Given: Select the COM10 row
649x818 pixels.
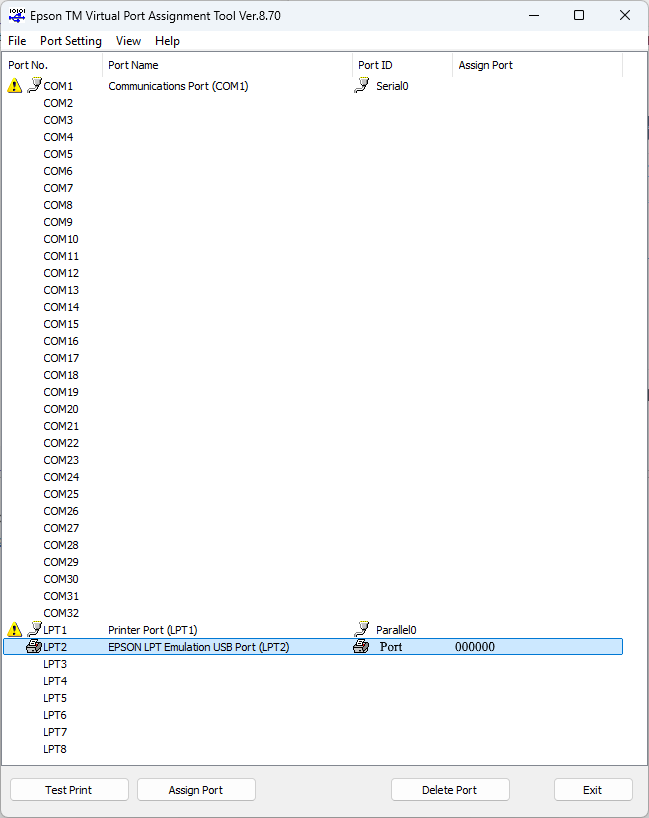Looking at the screenshot, I should [61, 239].
